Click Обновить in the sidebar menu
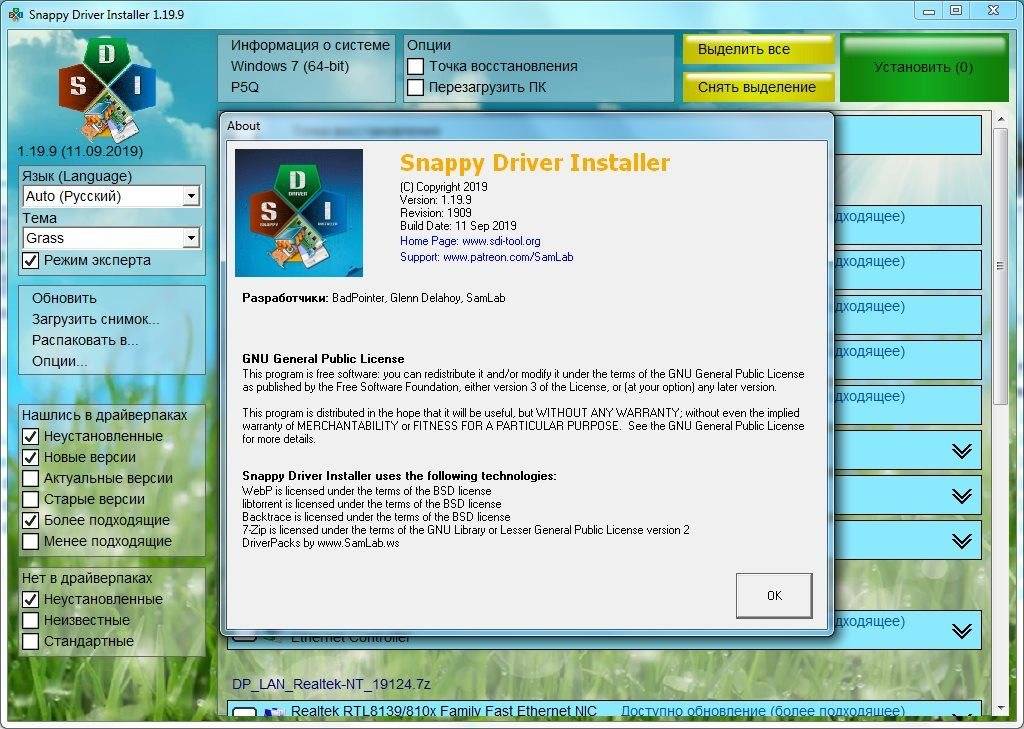 tap(64, 298)
